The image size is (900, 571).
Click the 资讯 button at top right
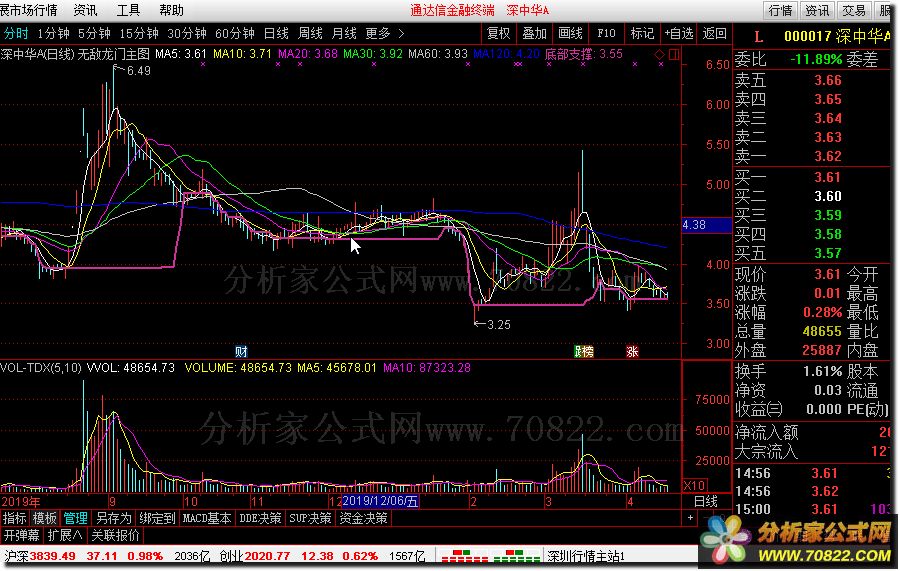tap(817, 10)
